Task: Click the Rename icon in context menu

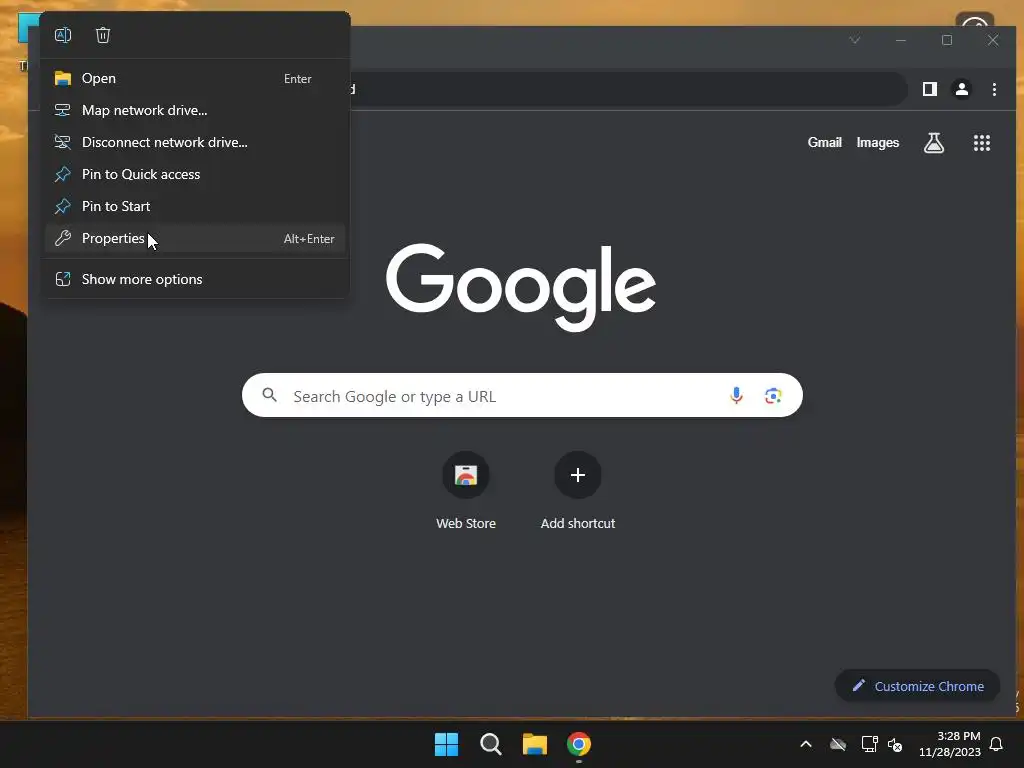Action: (x=63, y=35)
